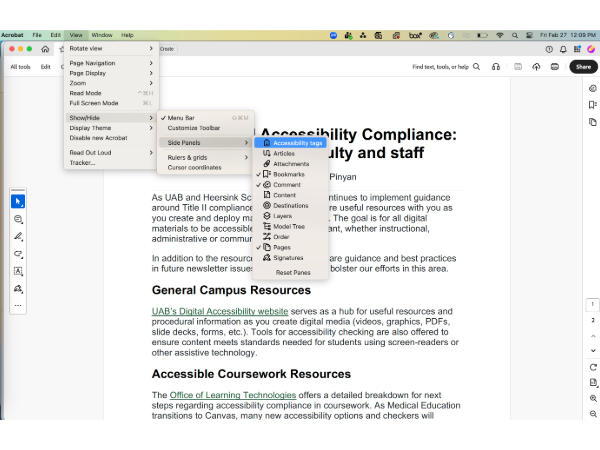Click the zoom out magnifier icon
Screen dimensions: 600x450
[x=593, y=414]
